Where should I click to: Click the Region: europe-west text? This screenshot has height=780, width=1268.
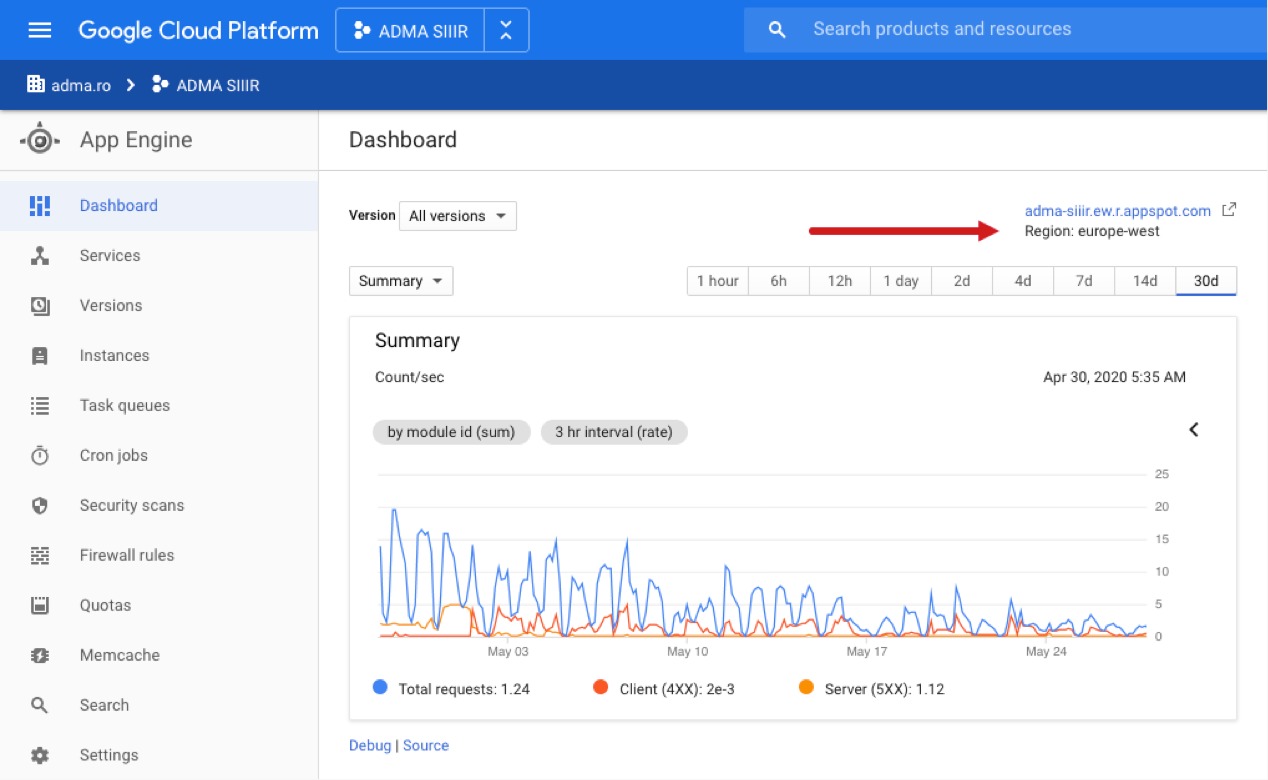[x=1092, y=231]
